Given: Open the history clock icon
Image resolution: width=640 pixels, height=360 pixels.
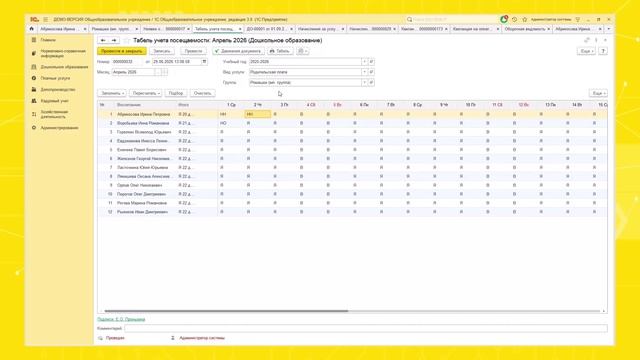Looking at the screenshot, I should [x=514, y=20].
